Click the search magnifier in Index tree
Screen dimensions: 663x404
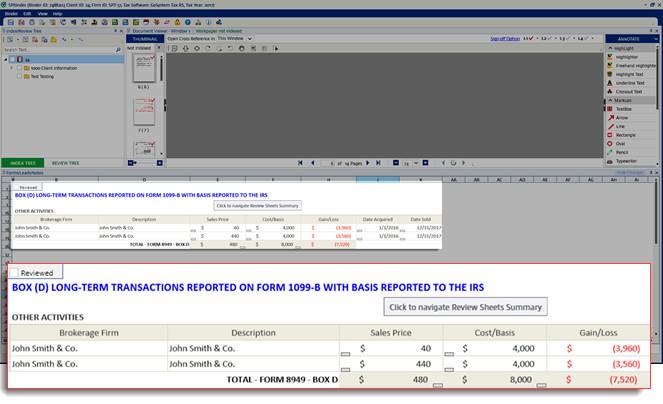pos(118,50)
